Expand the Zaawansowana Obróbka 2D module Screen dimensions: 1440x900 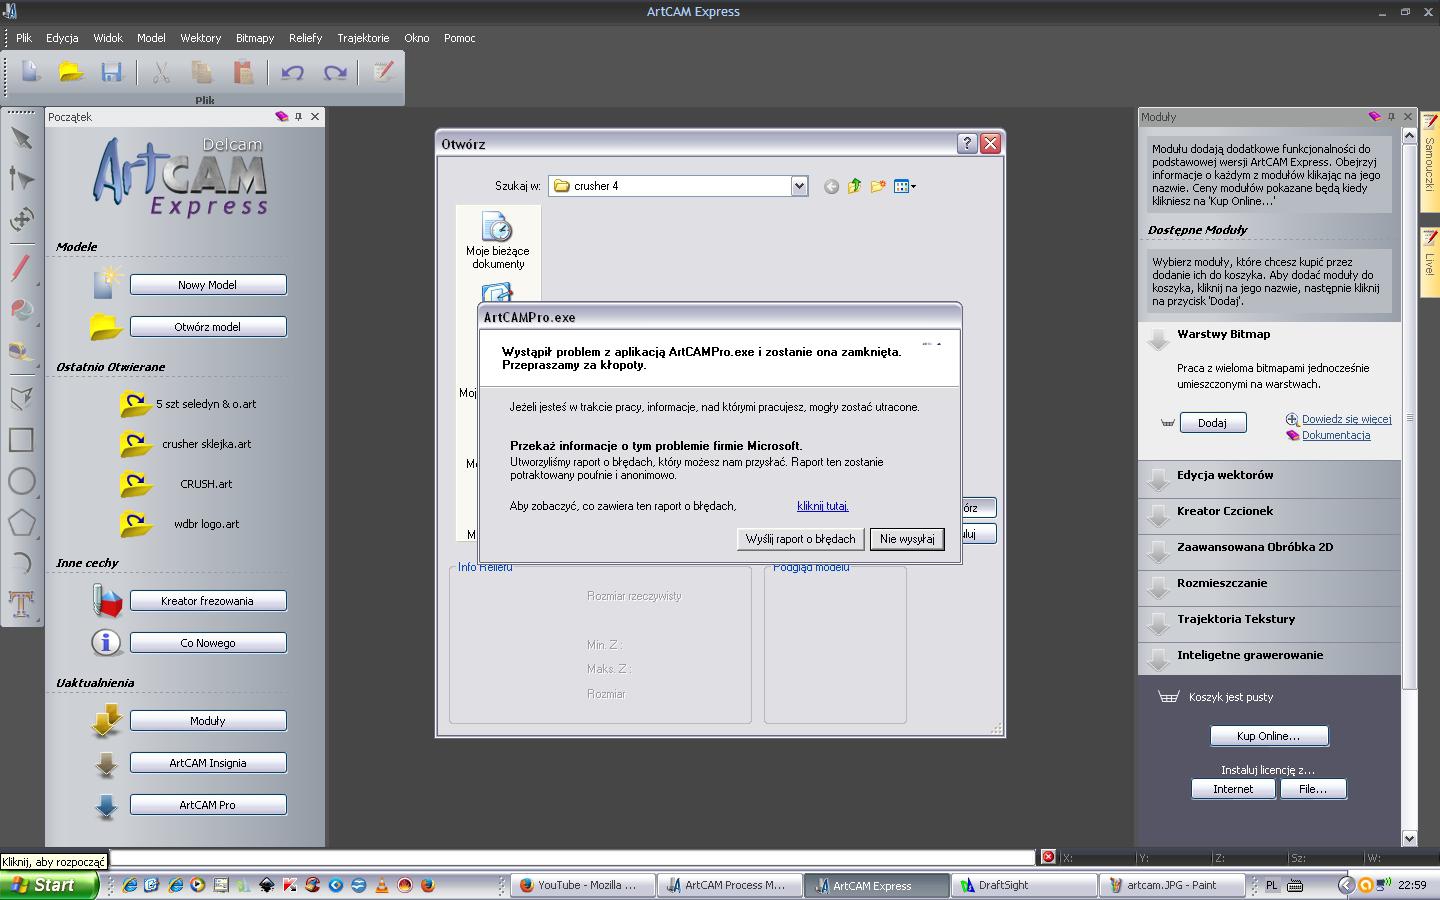1158,552
